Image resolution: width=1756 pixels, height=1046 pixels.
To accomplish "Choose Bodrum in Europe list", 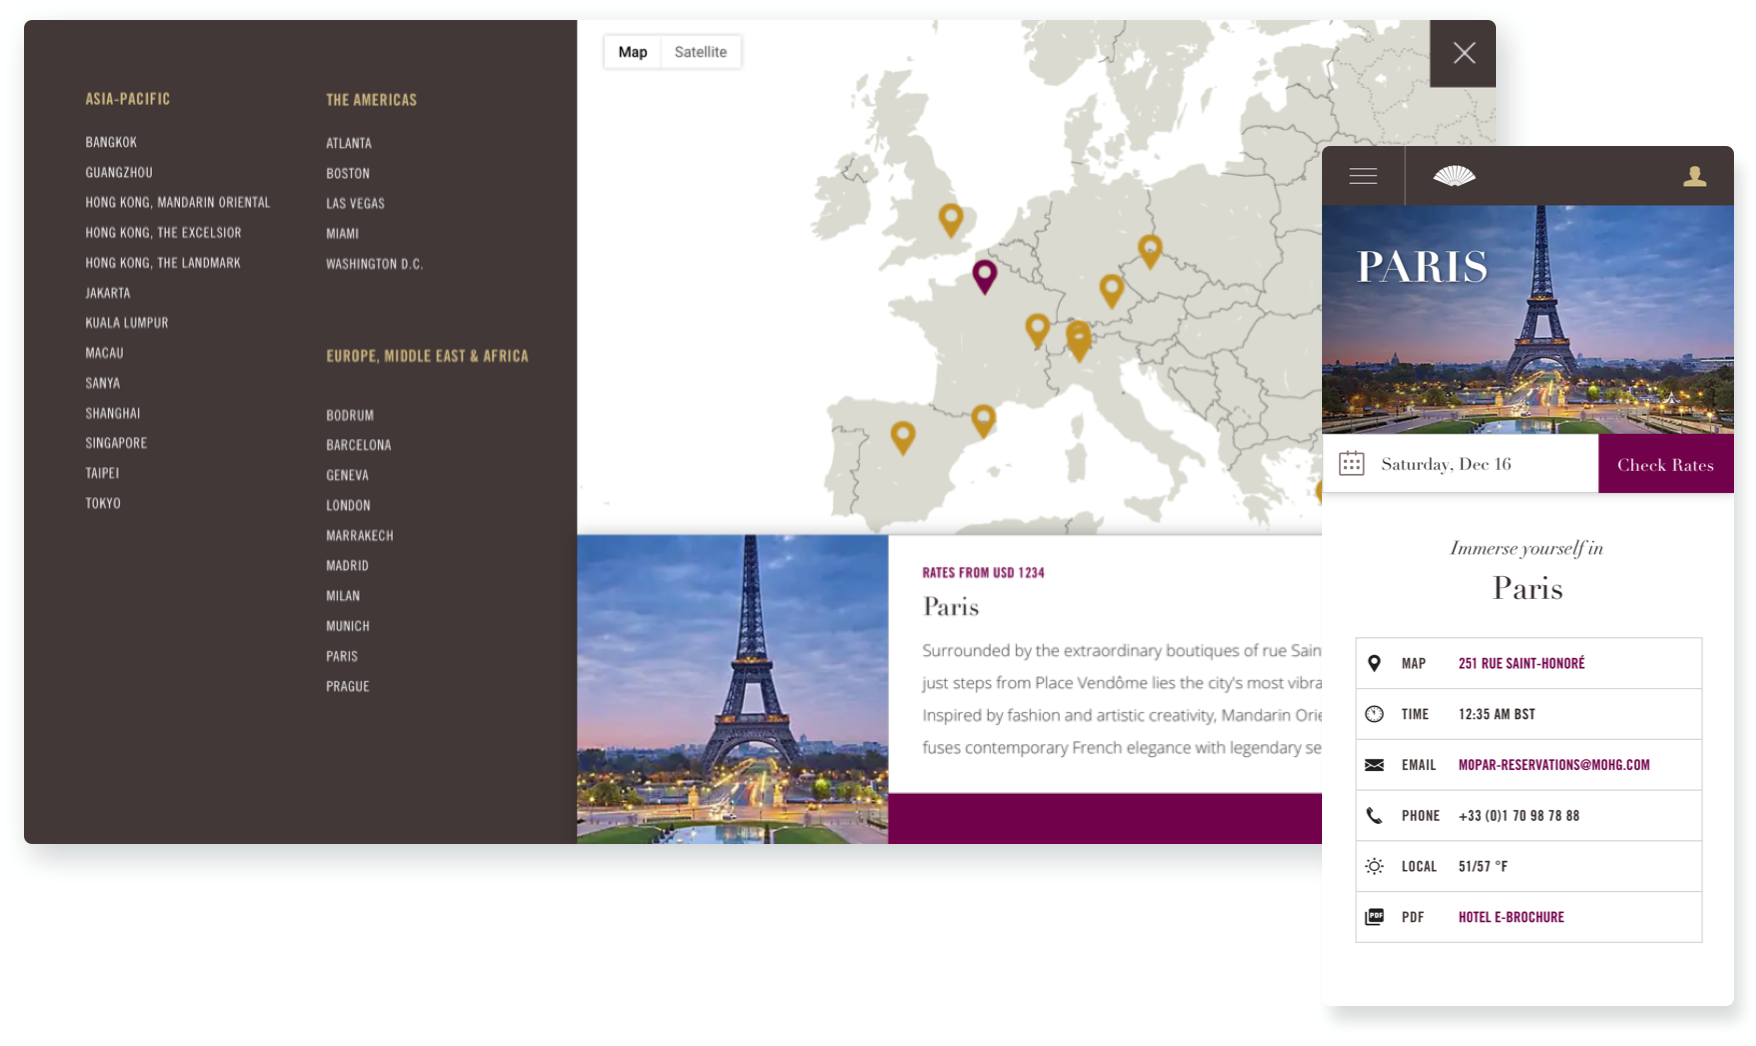I will 350,415.
